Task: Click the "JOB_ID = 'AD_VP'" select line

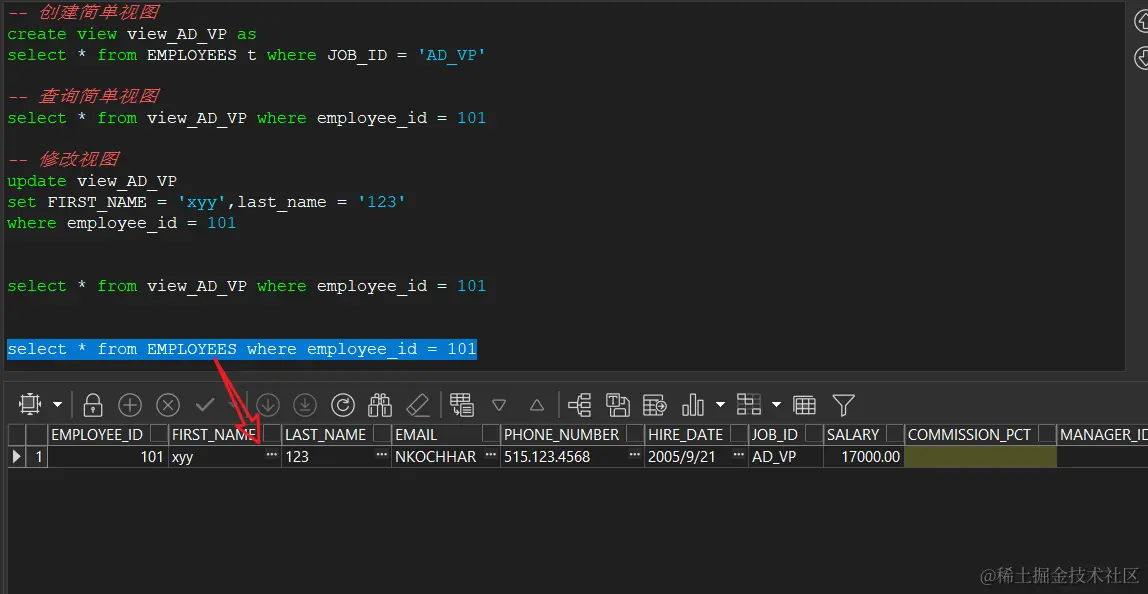Action: (x=247, y=55)
